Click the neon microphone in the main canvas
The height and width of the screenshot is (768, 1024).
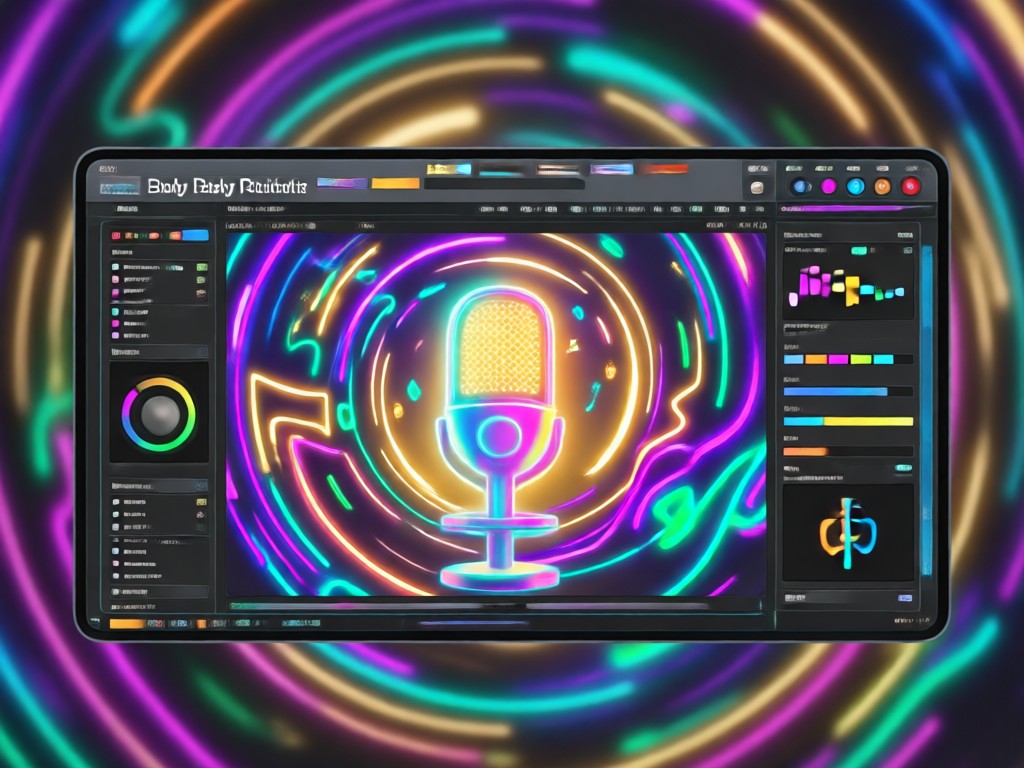pos(500,438)
